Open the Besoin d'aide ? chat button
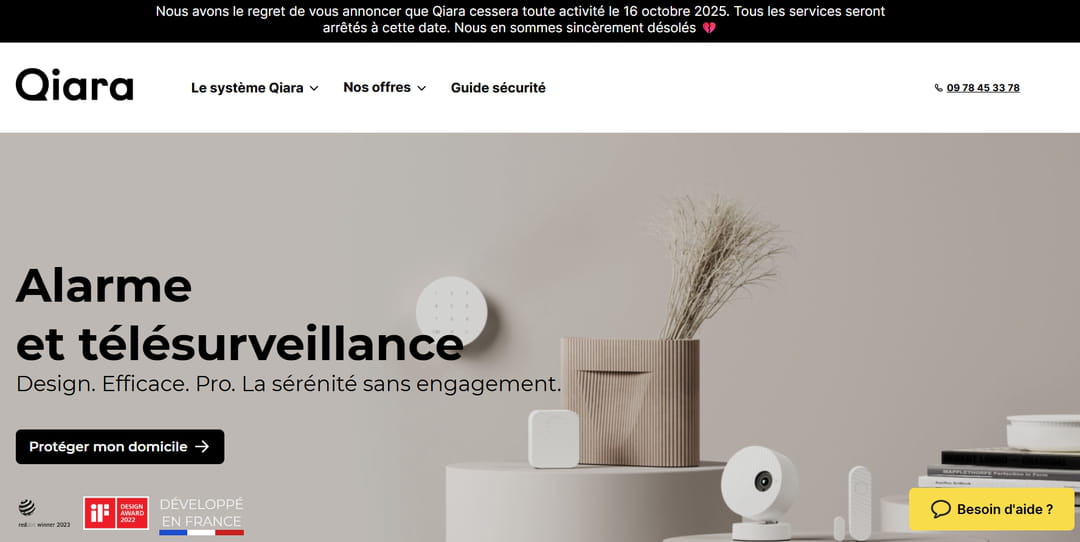Image resolution: width=1080 pixels, height=542 pixels. pos(991,509)
